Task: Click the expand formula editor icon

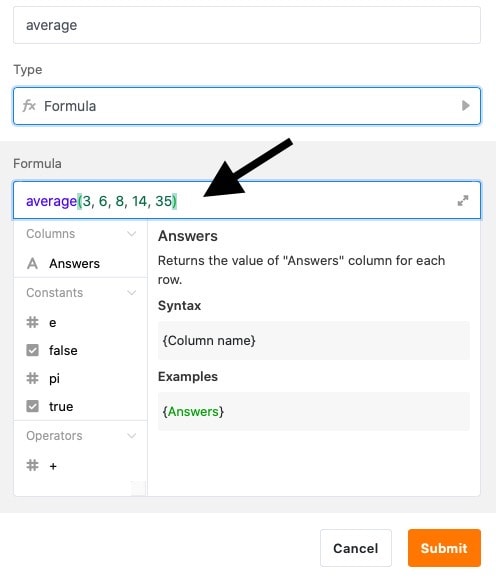Action: coord(463,201)
